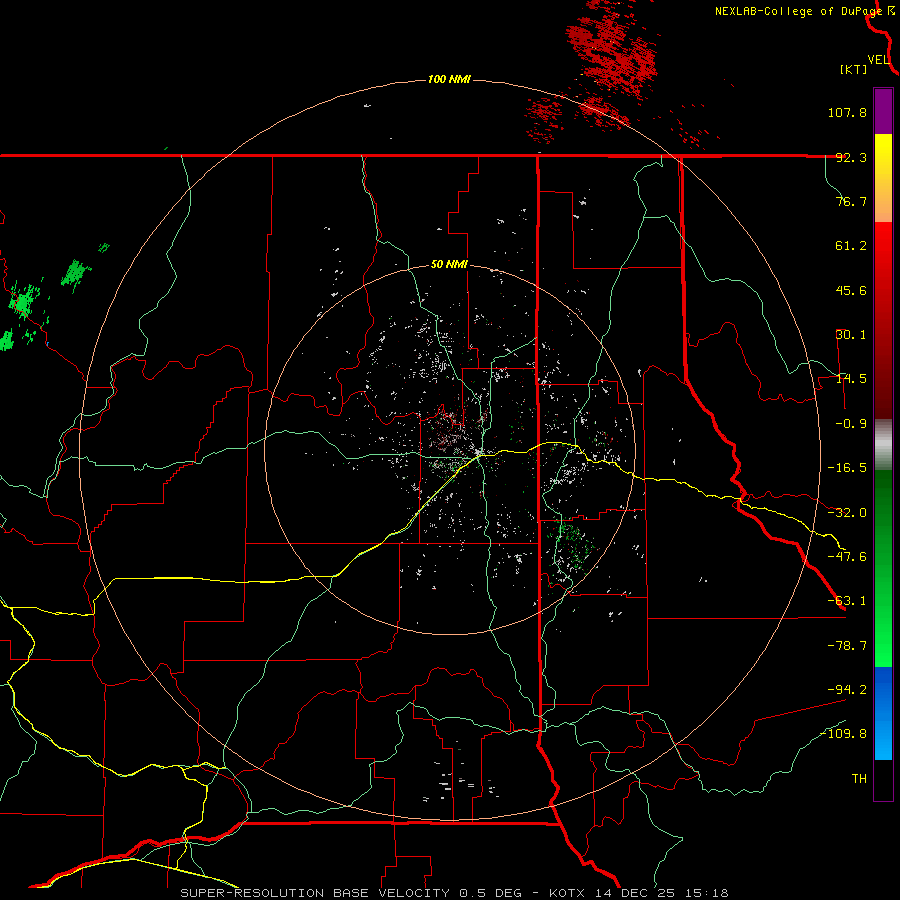Select the -16.5 velocity scale value
Screen dimensions: 900x900
(x=847, y=468)
